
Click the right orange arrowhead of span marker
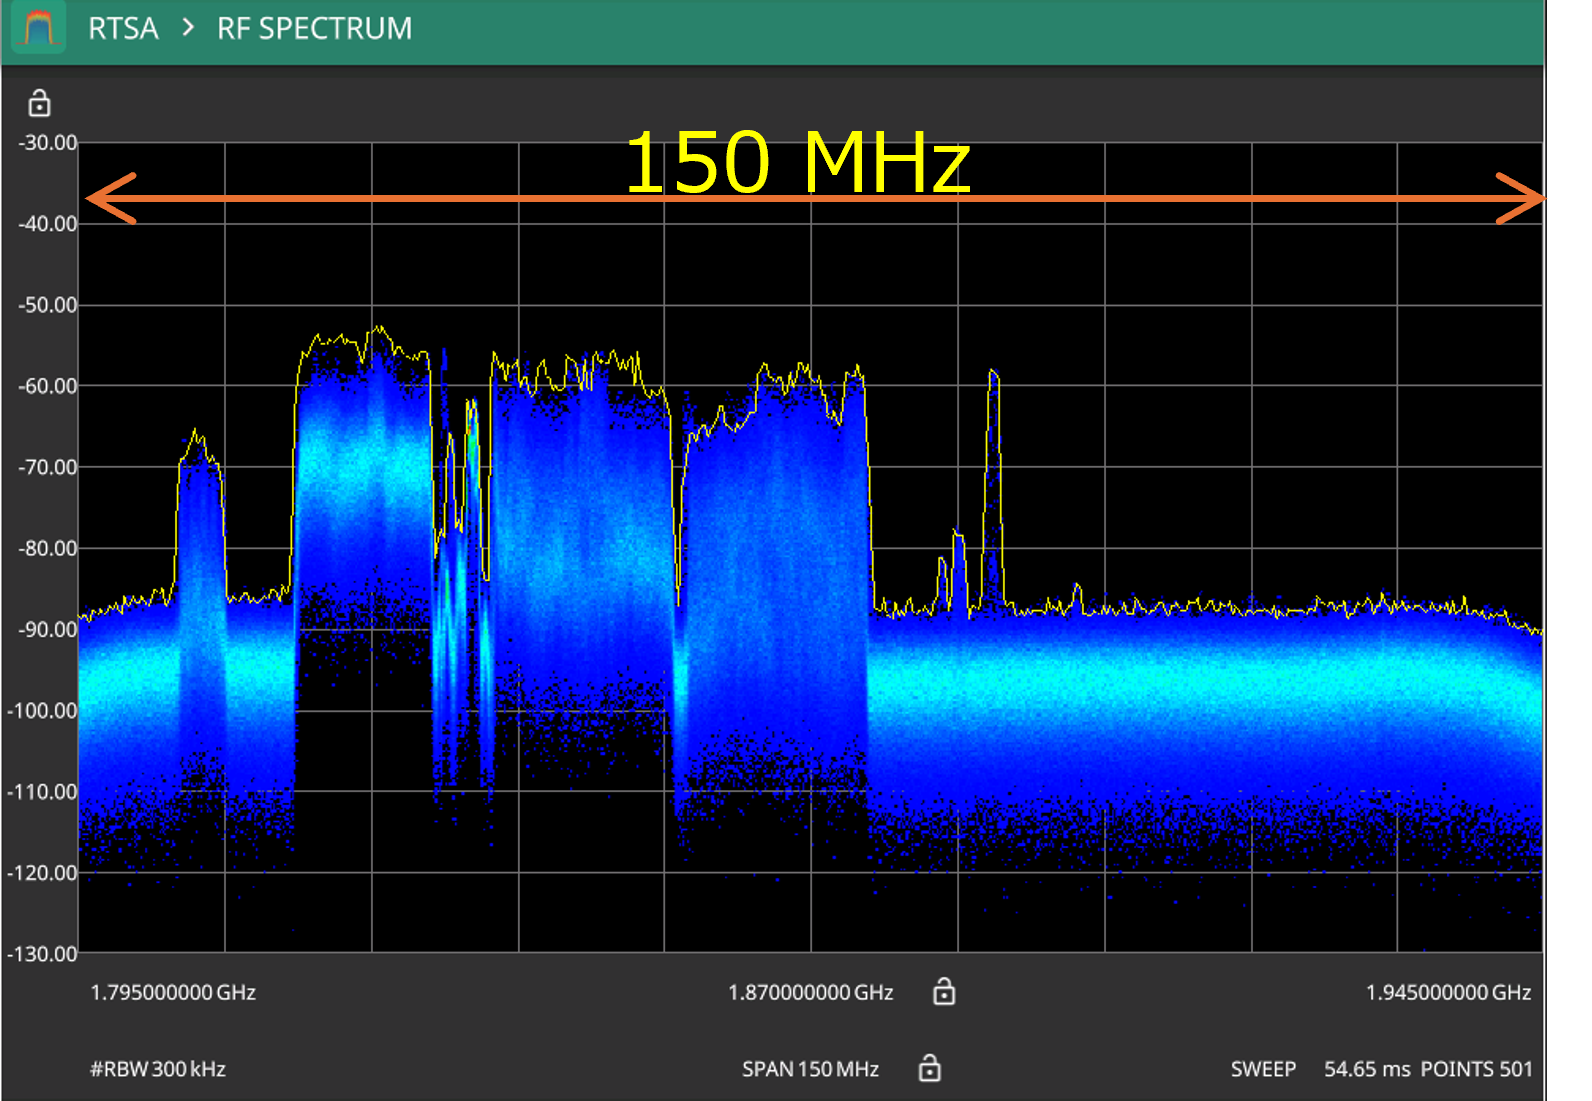point(1520,198)
